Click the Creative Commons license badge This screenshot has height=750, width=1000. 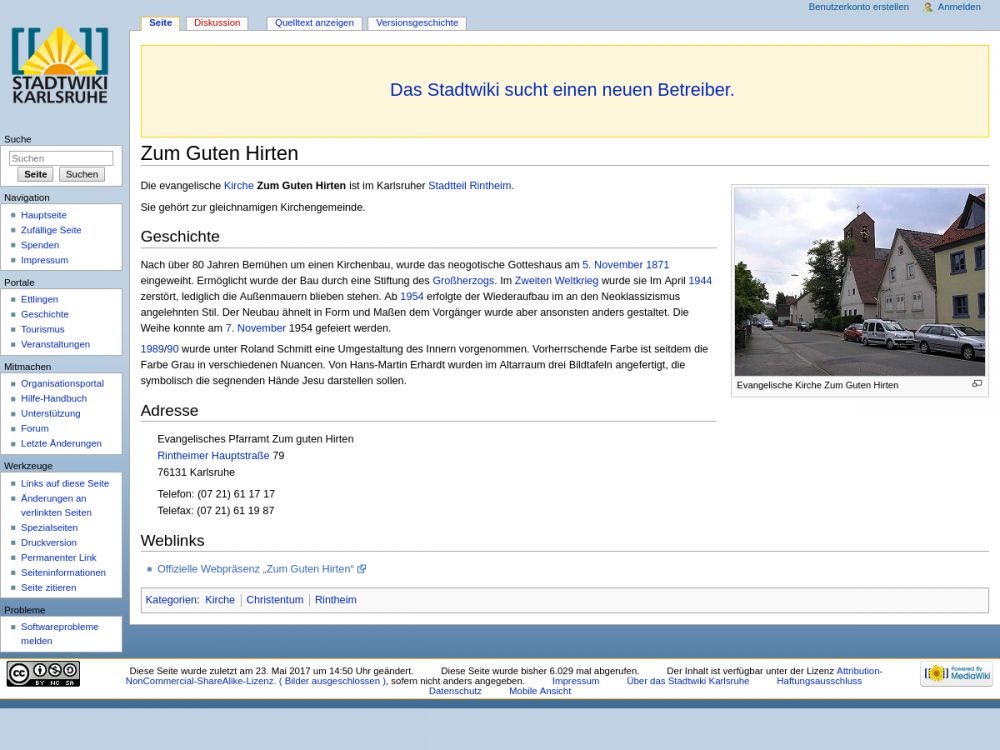tap(43, 674)
